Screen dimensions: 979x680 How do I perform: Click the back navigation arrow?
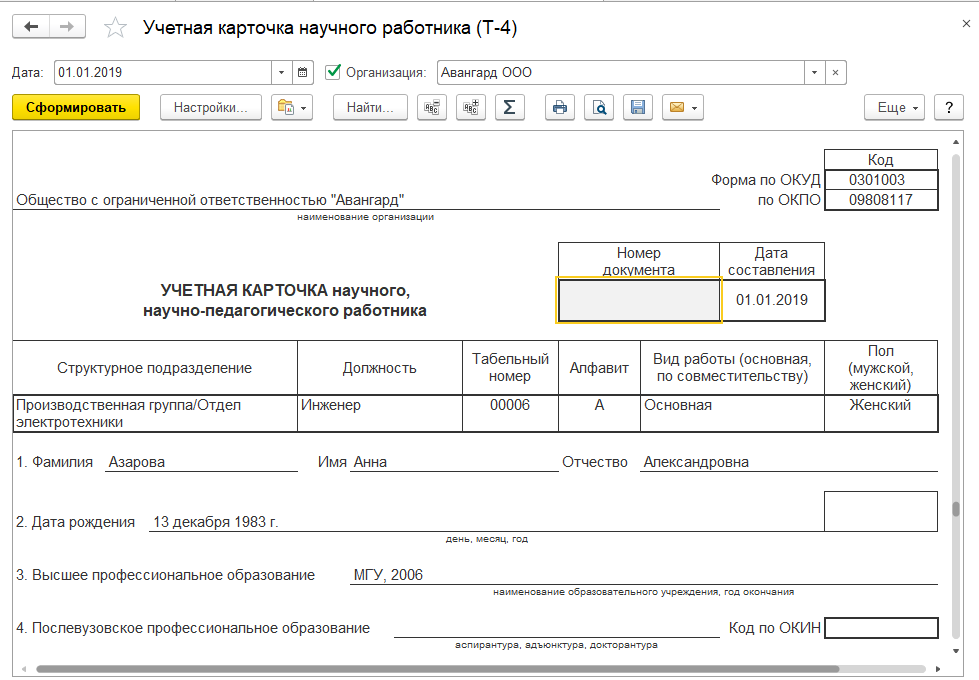(31, 27)
